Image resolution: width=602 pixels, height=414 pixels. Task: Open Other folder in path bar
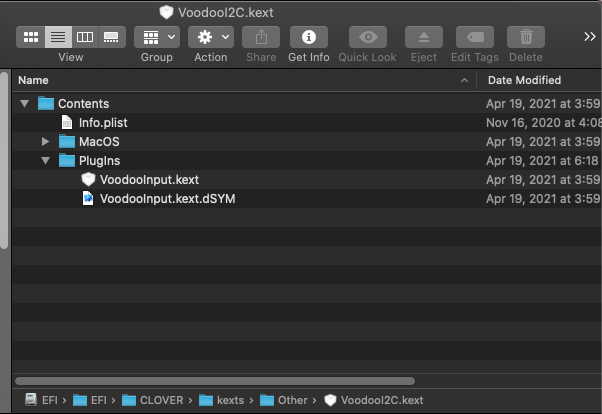point(284,400)
